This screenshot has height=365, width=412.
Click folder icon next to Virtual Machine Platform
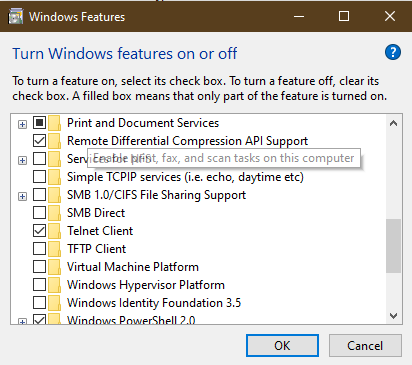coord(55,267)
